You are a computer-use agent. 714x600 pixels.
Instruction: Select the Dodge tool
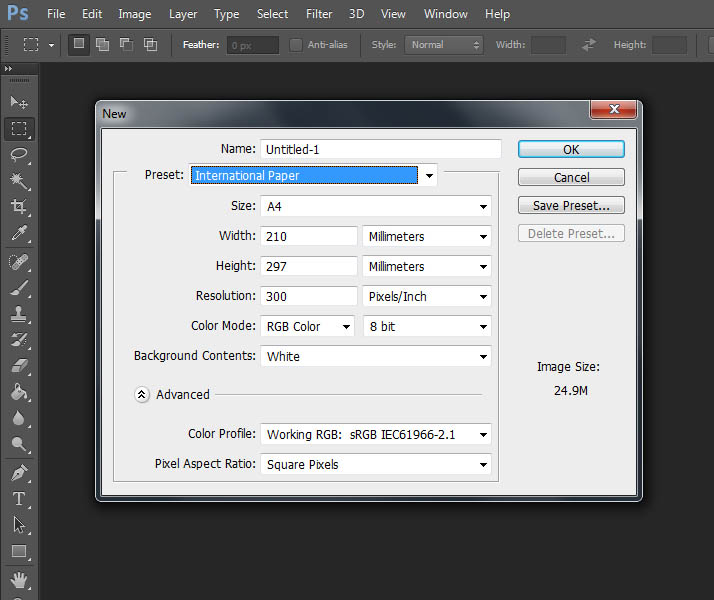tap(19, 444)
